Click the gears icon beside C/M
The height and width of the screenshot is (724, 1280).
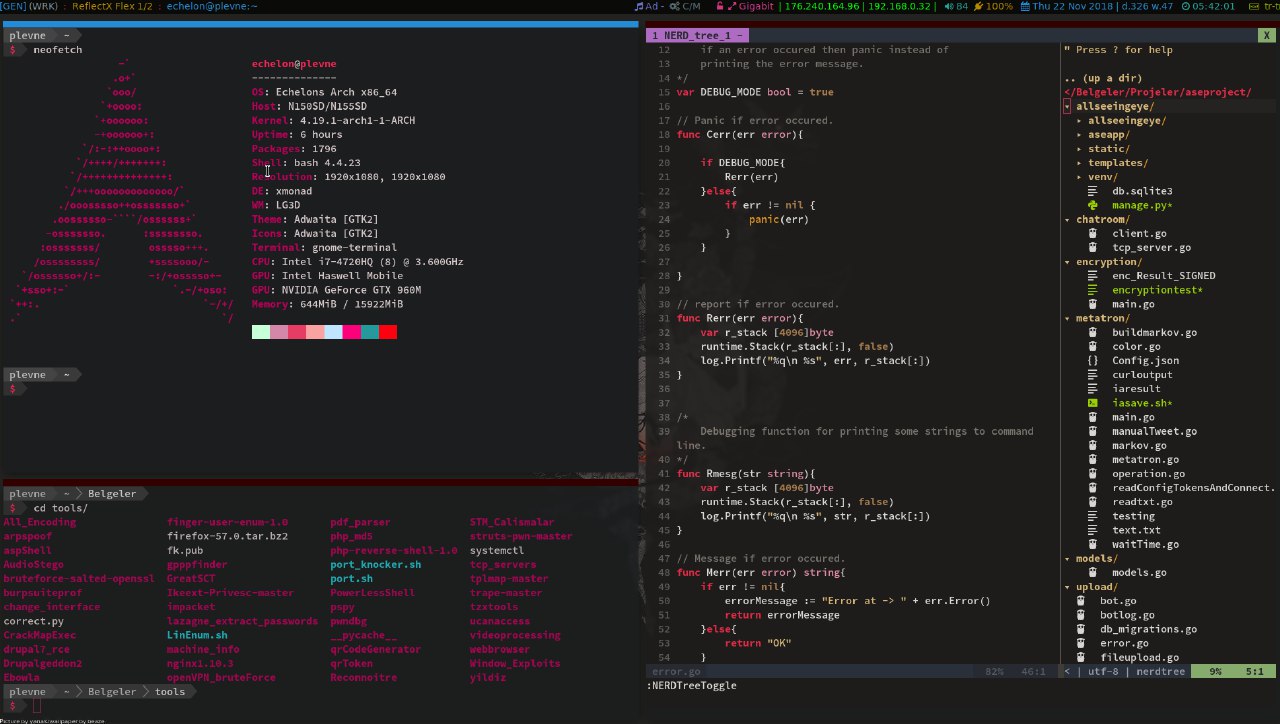coord(674,6)
